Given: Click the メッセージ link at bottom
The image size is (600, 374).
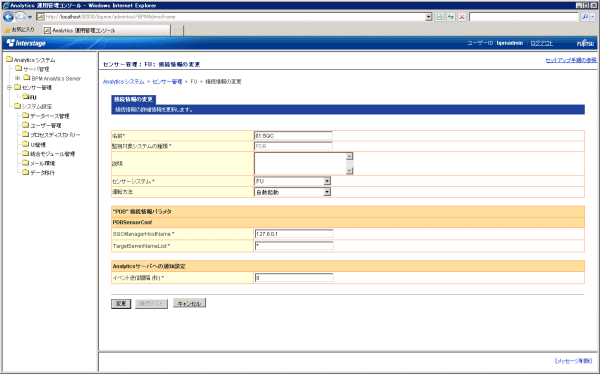Looking at the screenshot, I should pyautogui.click(x=573, y=361).
